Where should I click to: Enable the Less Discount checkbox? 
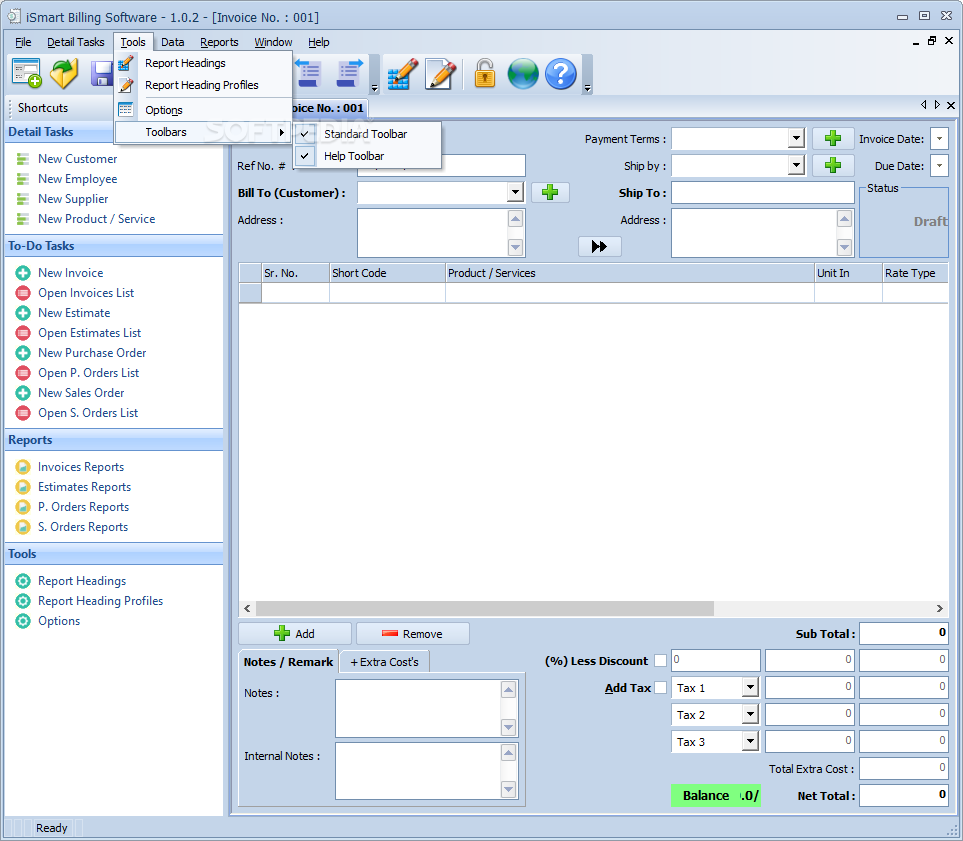pos(660,660)
